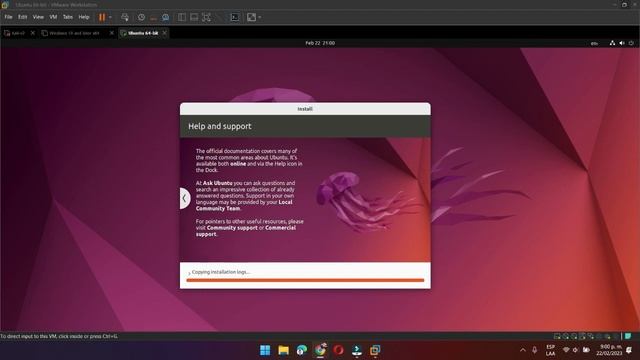Image resolution: width=640 pixels, height=360 pixels.
Task: Send Ctrl+Alt+Del to the virtual machine
Action: point(125,17)
